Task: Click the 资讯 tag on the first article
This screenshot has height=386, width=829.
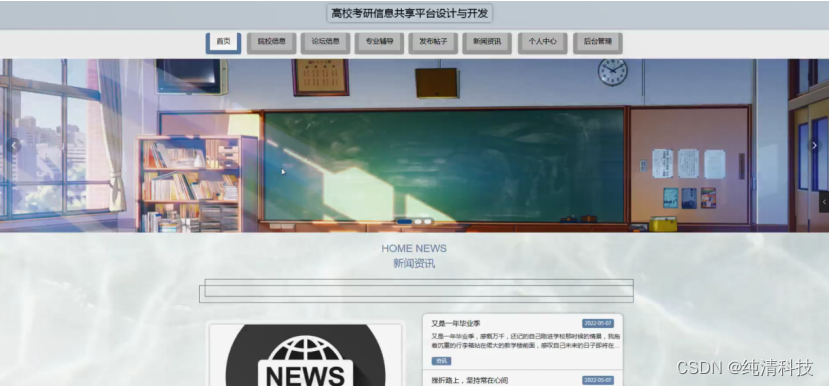Action: 441,361
